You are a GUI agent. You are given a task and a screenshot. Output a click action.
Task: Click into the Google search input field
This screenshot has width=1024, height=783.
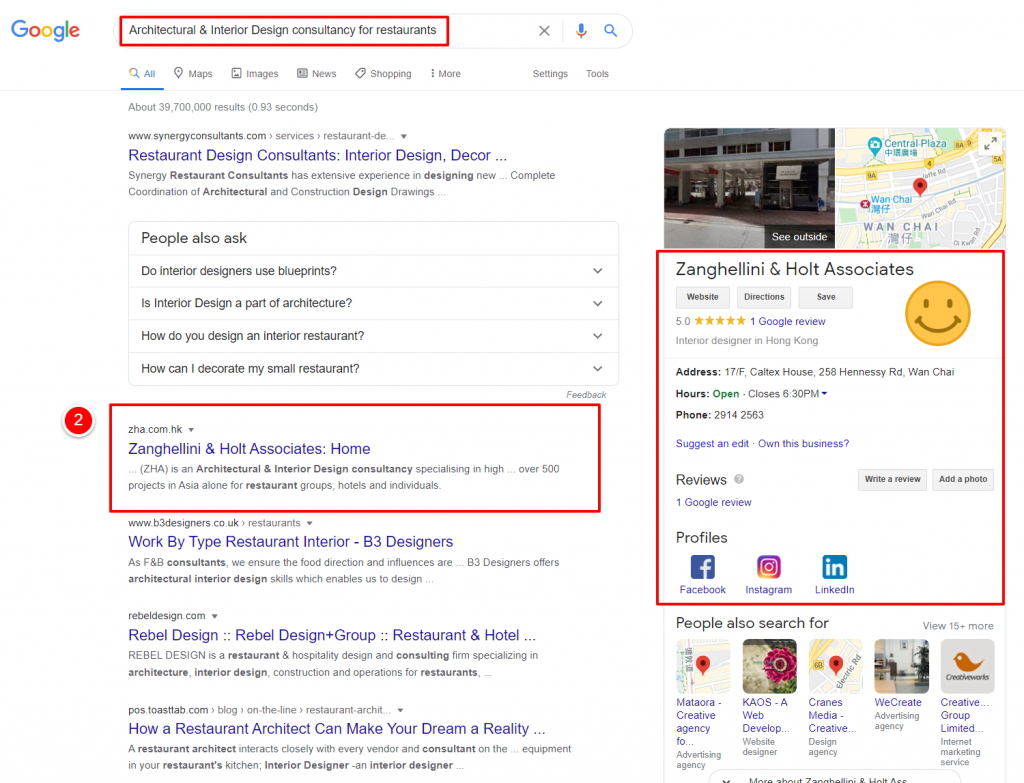pyautogui.click(x=327, y=31)
